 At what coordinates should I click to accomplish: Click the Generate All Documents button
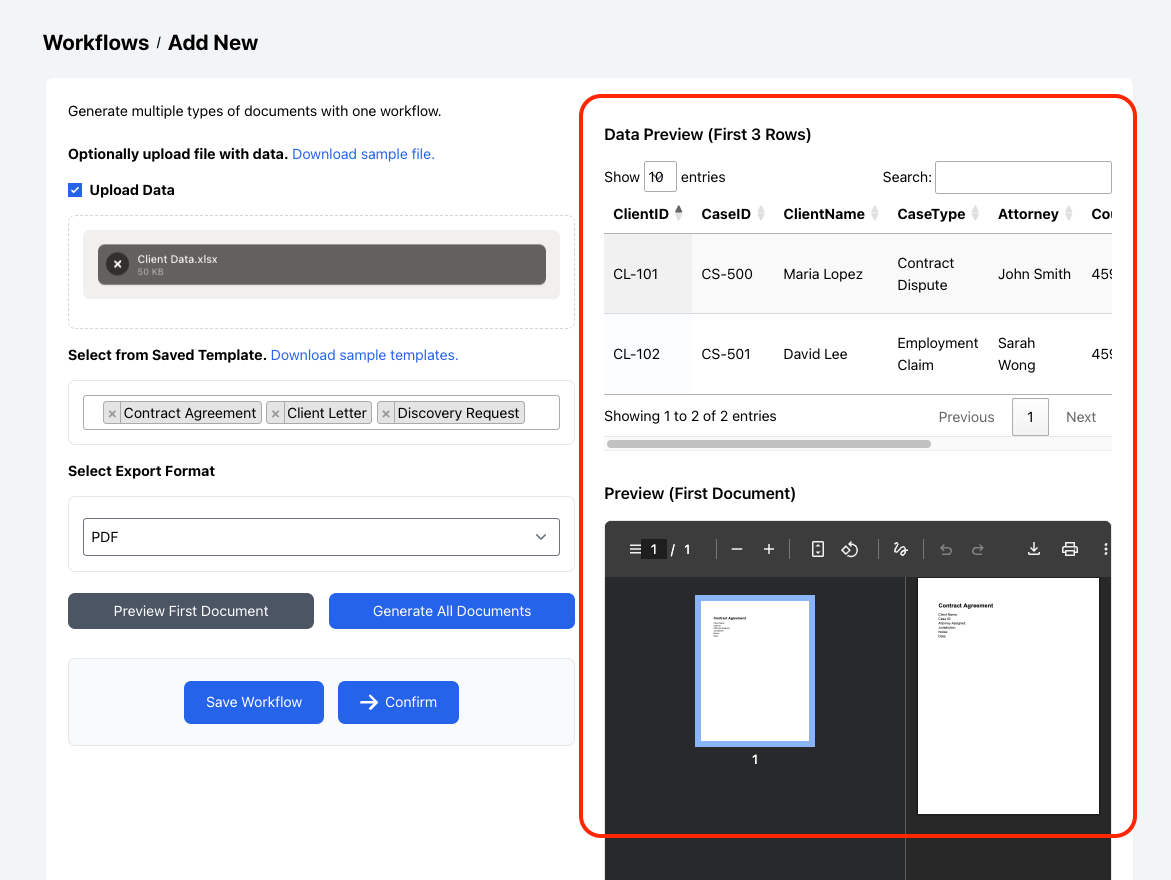pyautogui.click(x=452, y=611)
